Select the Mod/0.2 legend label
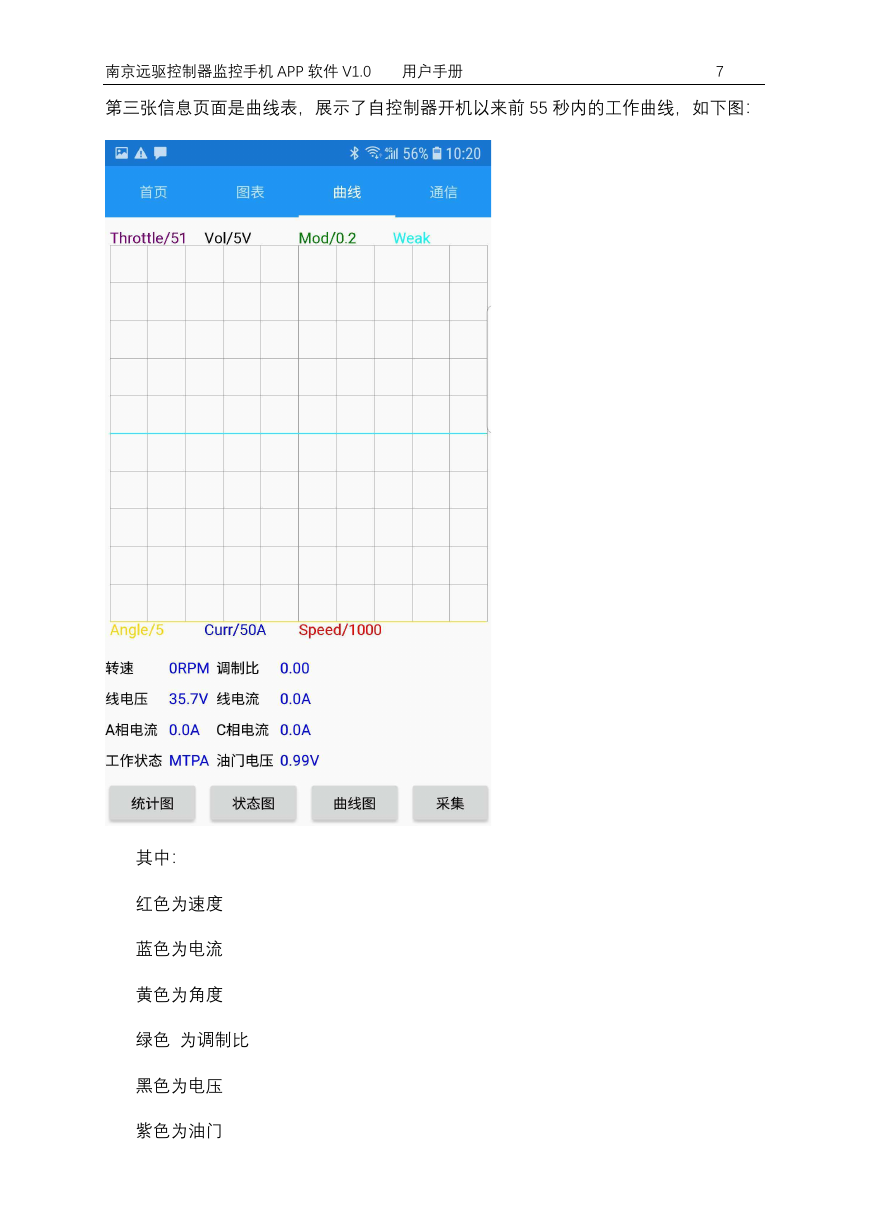 [327, 238]
